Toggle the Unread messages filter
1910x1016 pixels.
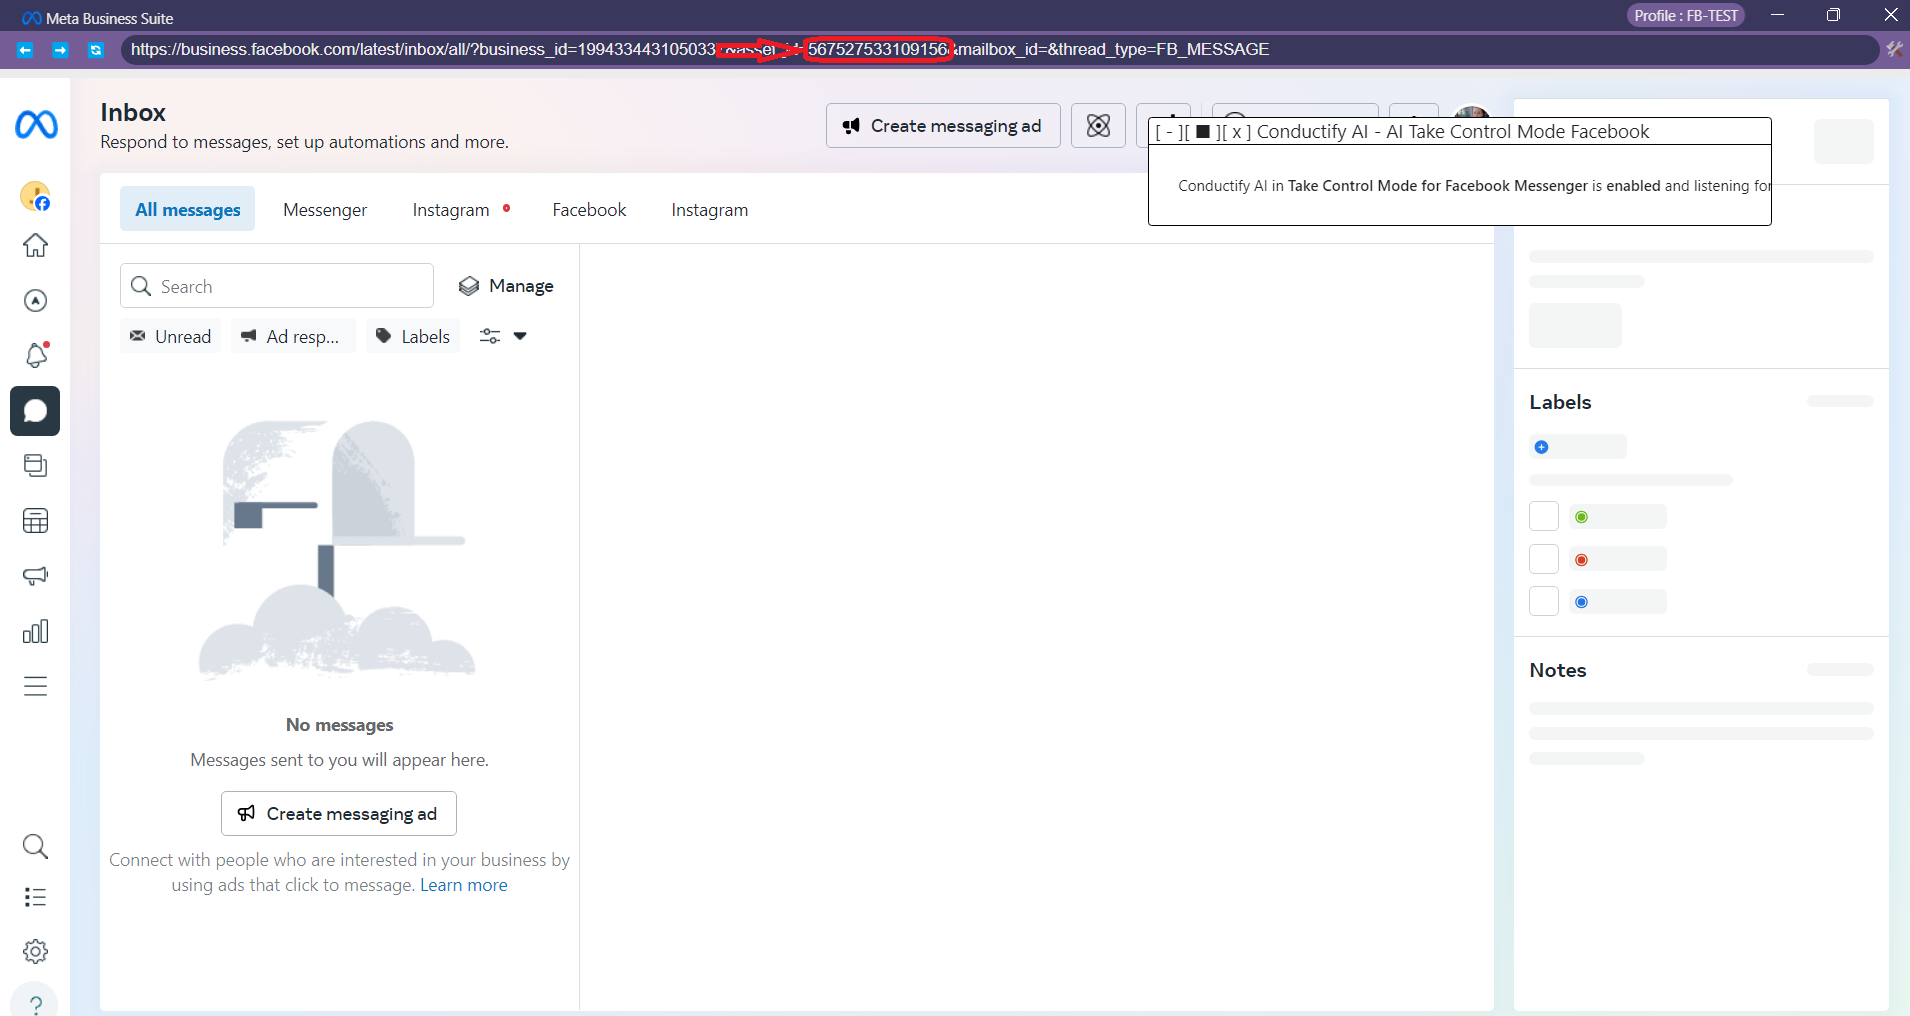(170, 336)
